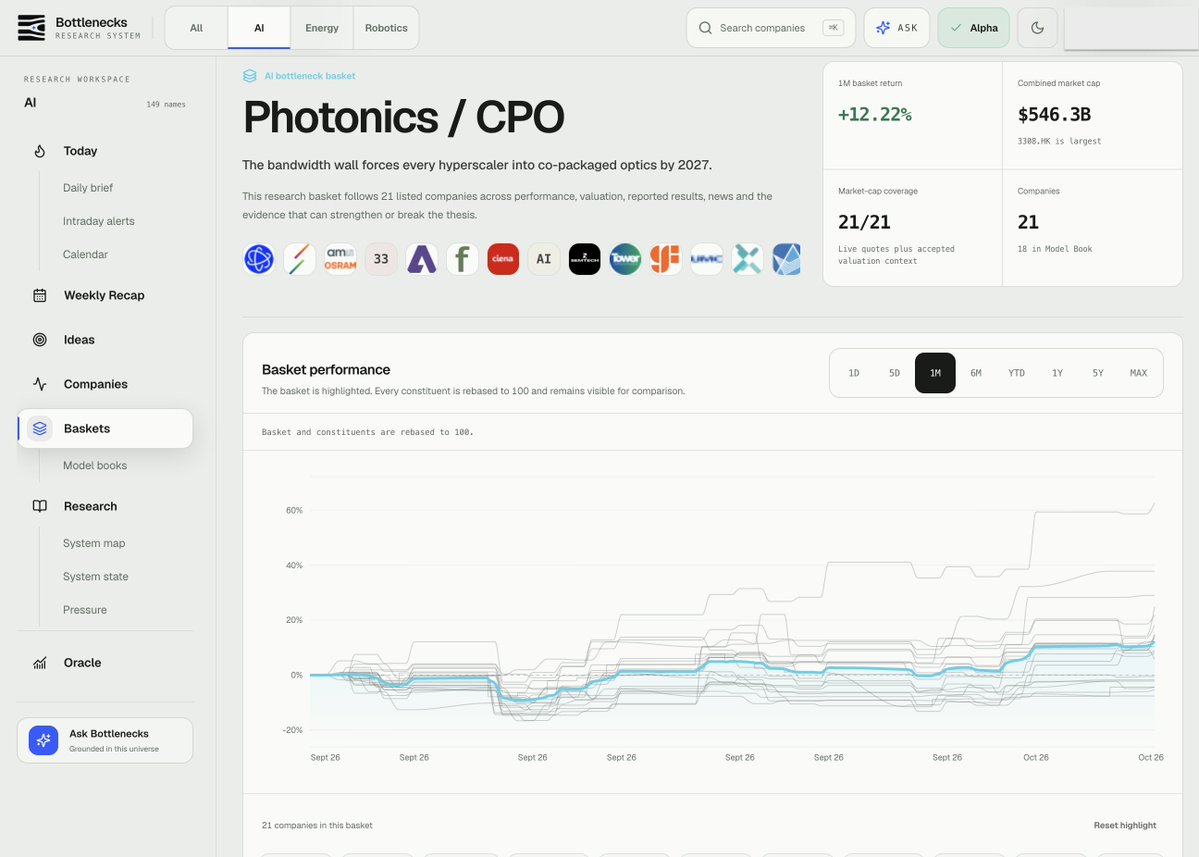Select the 5D chart range
Viewport: 1199px width, 857px height.
tap(894, 373)
